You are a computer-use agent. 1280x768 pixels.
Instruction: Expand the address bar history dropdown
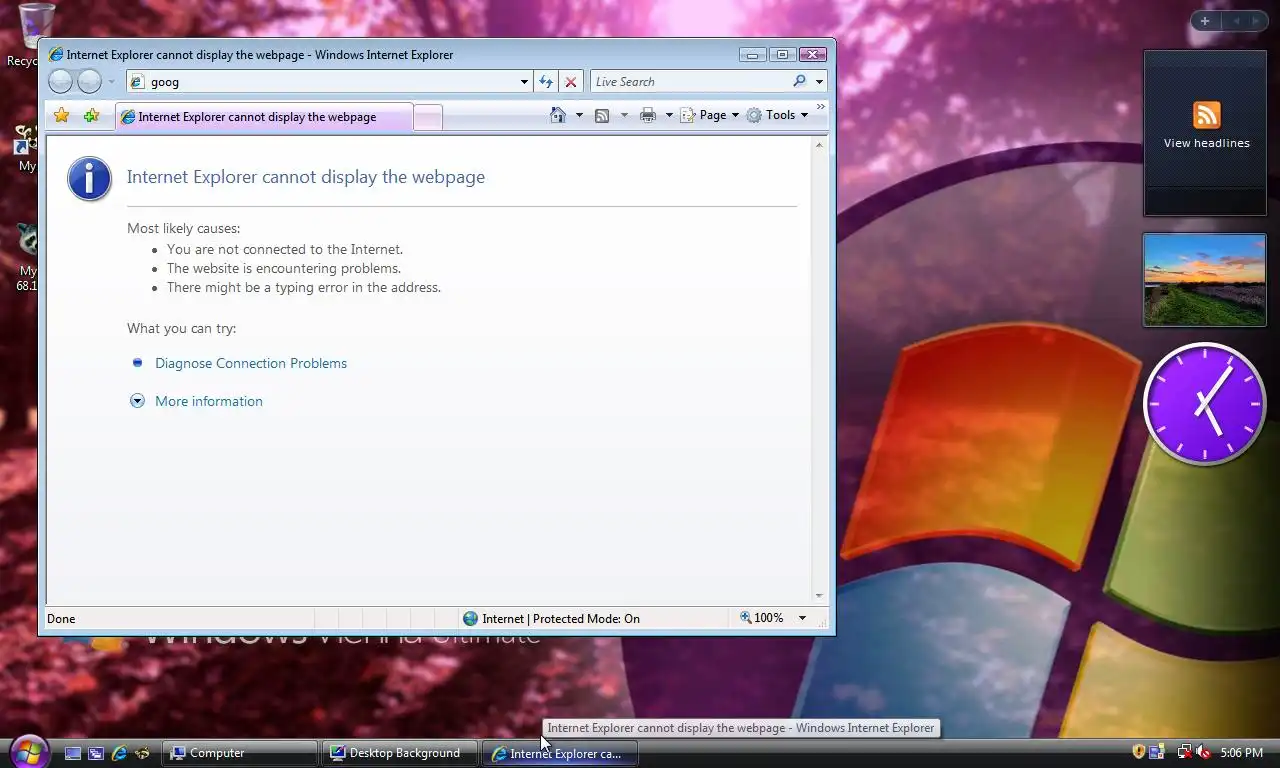pos(524,82)
